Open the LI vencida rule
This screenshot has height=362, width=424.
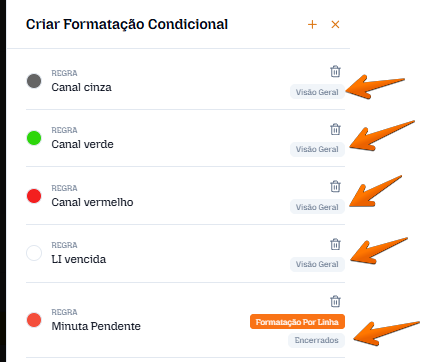pos(79,259)
